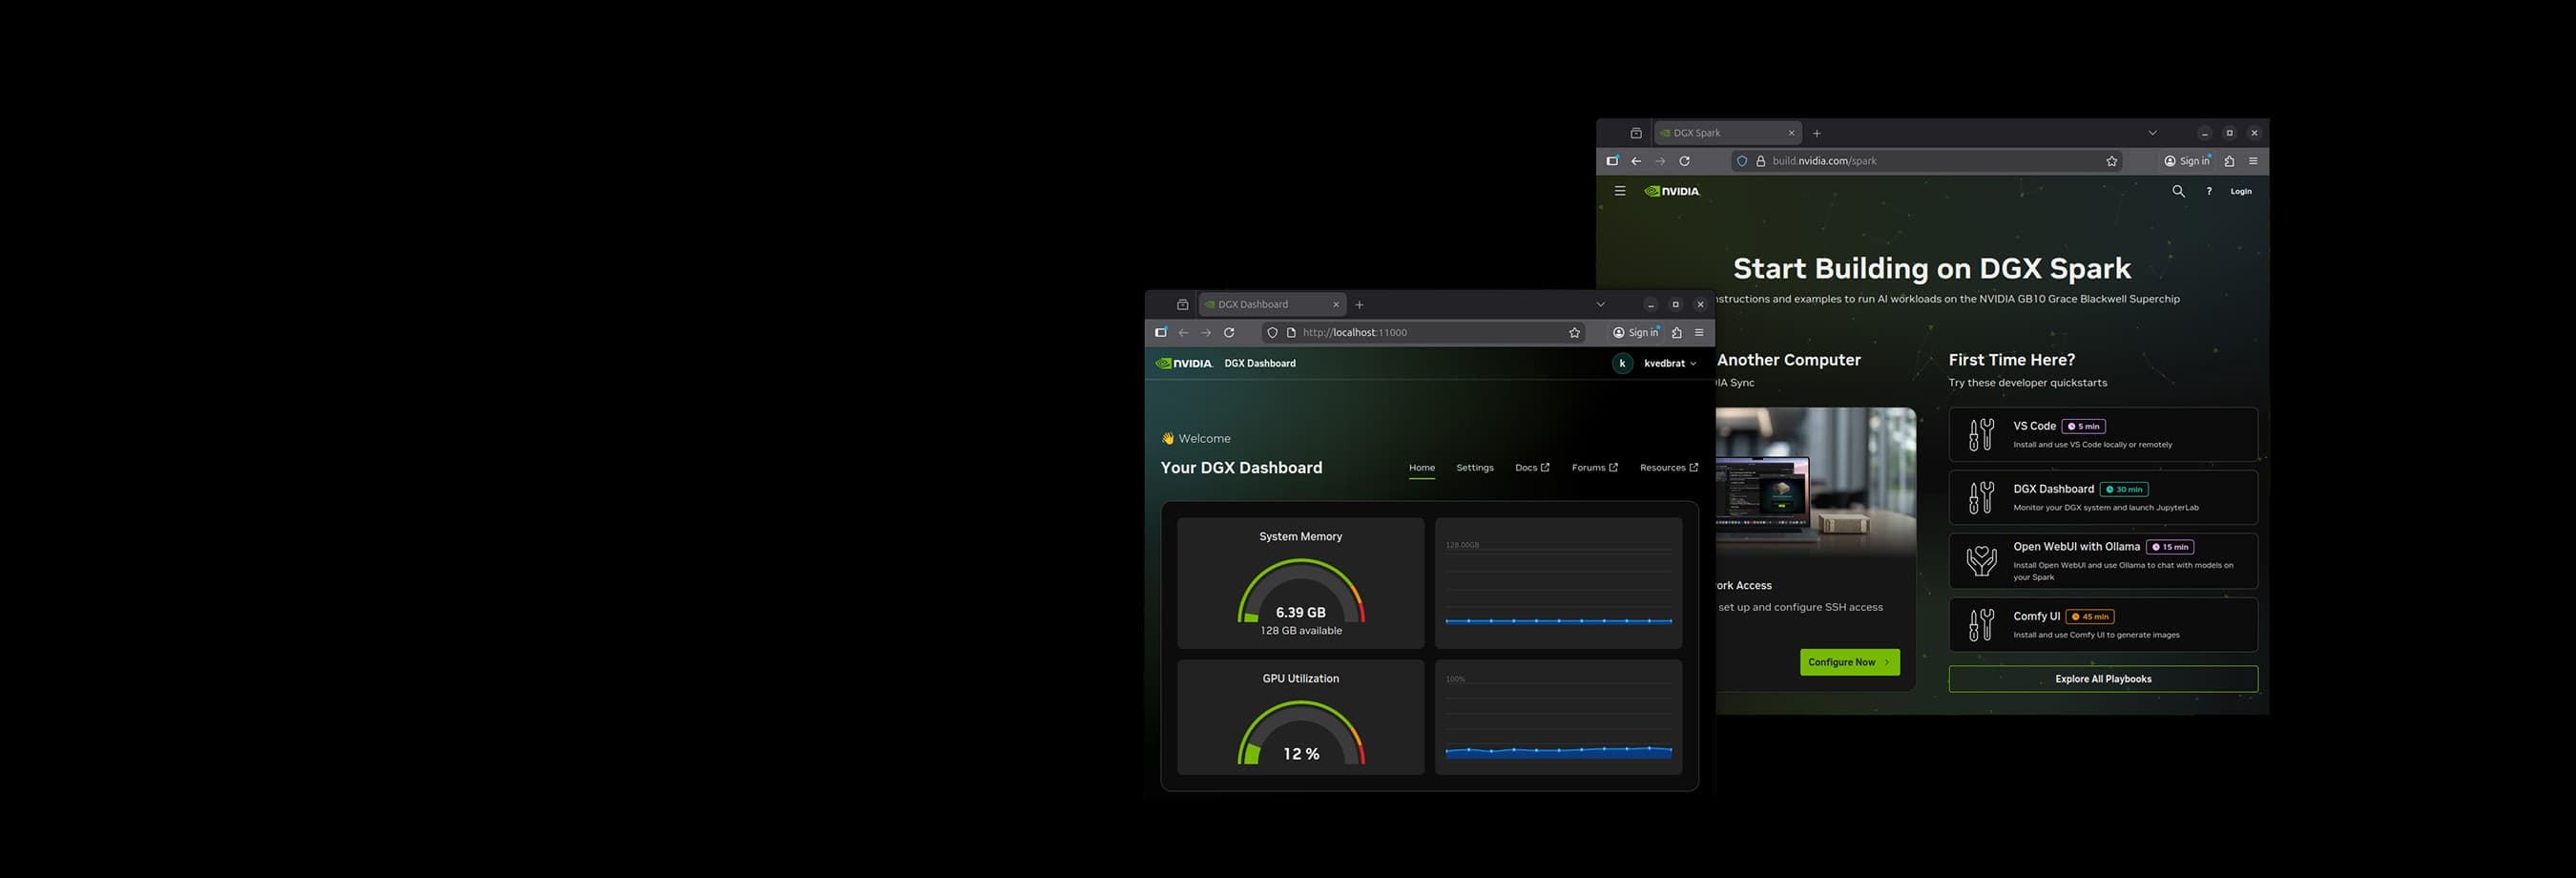Open the padlock site info for build.nvidia.com

click(x=1761, y=161)
